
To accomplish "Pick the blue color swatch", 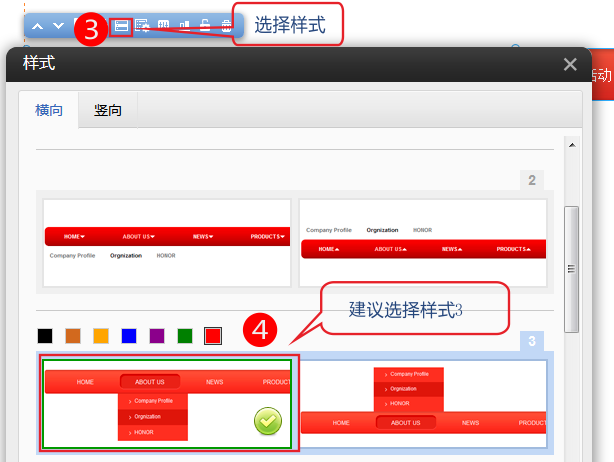I will tap(129, 337).
